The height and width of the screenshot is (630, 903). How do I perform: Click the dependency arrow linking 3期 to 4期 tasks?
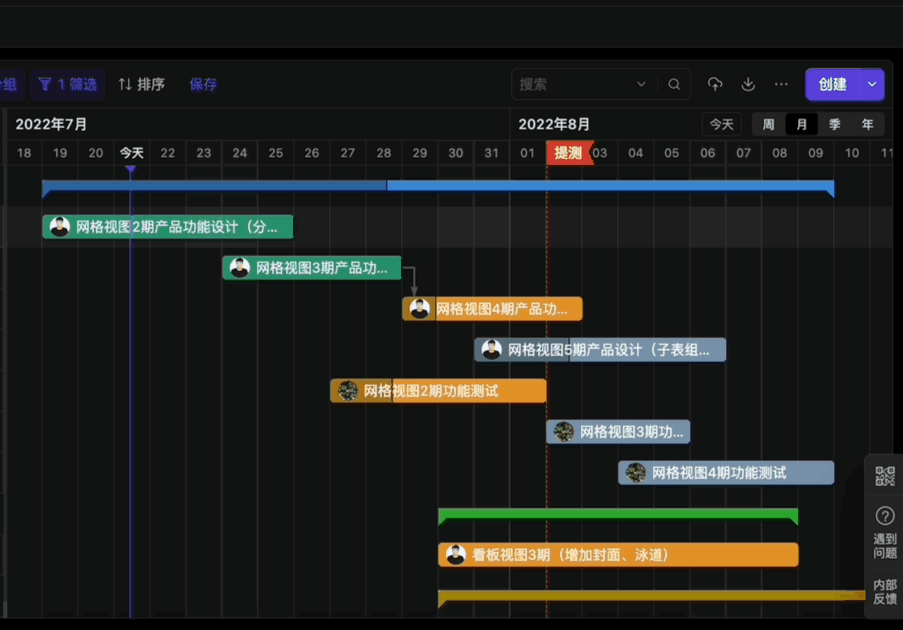click(x=413, y=280)
